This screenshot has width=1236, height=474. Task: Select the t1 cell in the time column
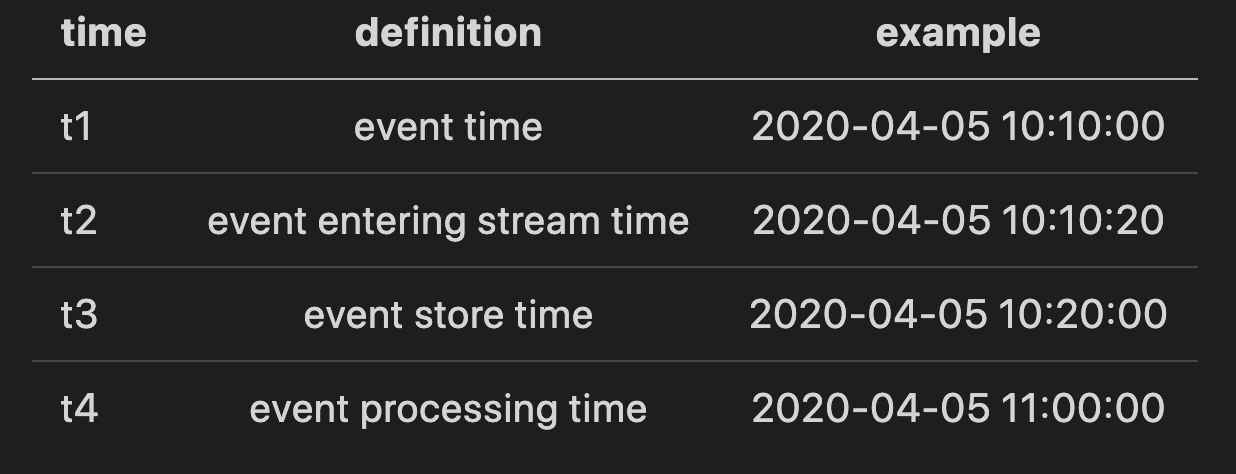click(x=76, y=127)
